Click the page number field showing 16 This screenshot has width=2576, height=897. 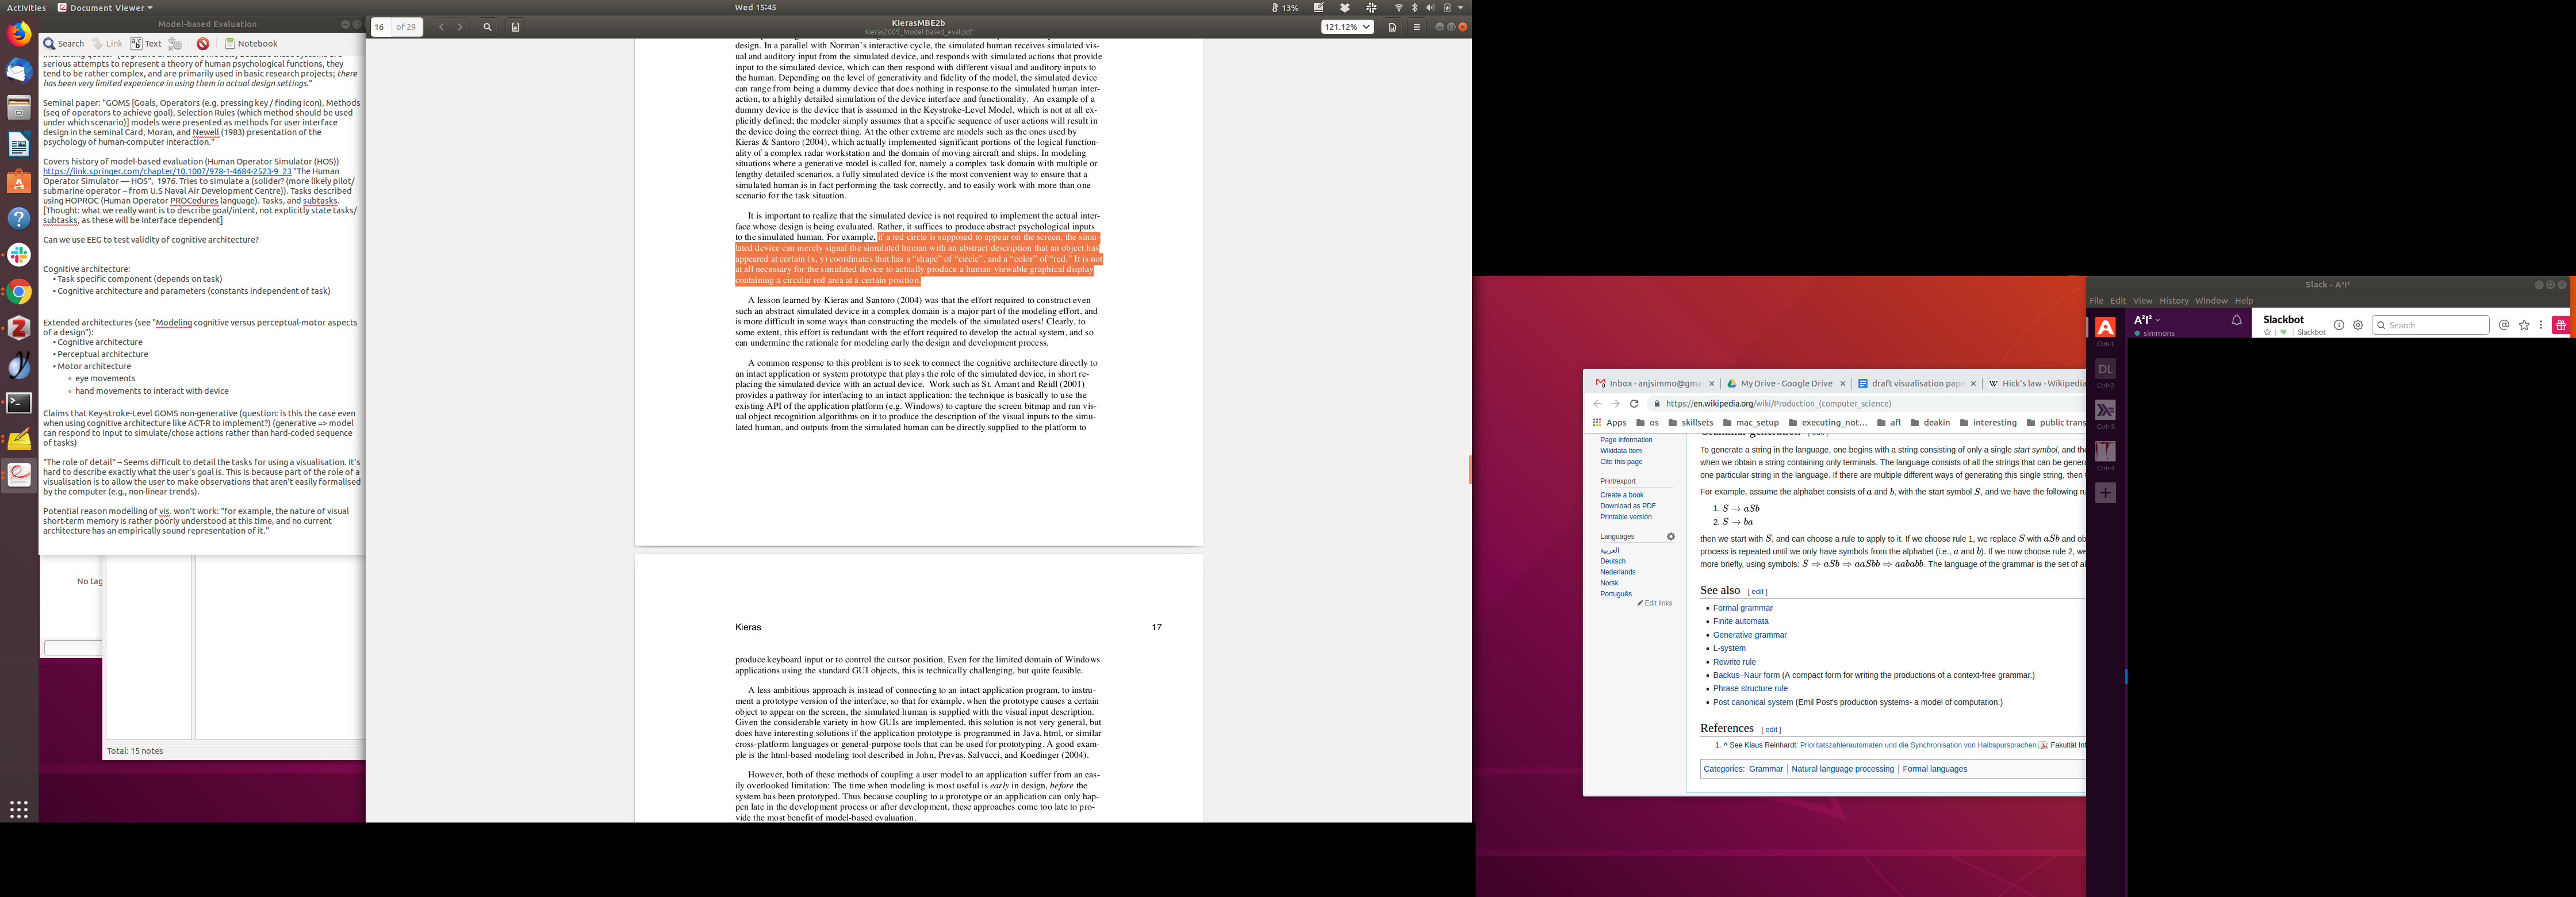(x=380, y=27)
